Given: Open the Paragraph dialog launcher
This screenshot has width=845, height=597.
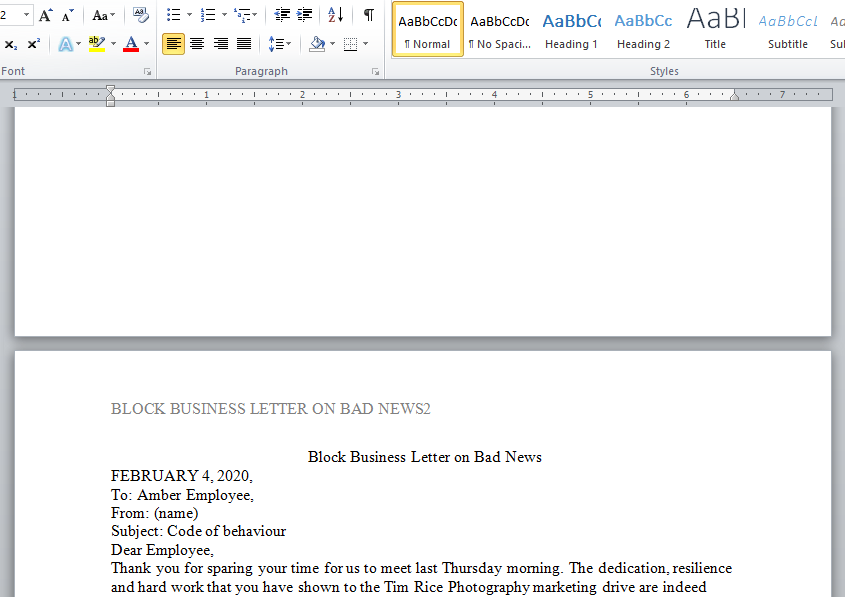Looking at the screenshot, I should (x=376, y=72).
